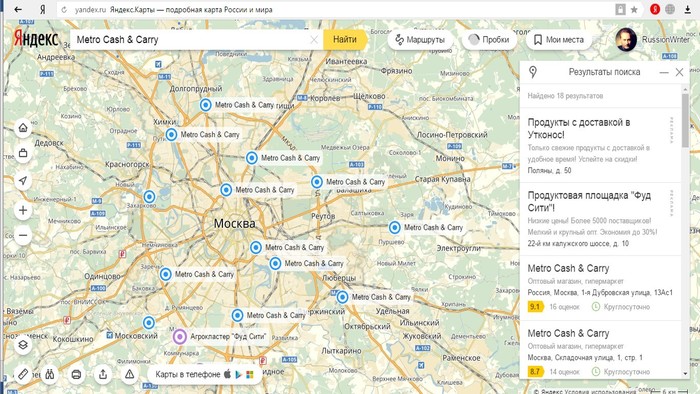This screenshot has height=394, width=700.
Task: Click the share map icon
Action: [103, 374]
